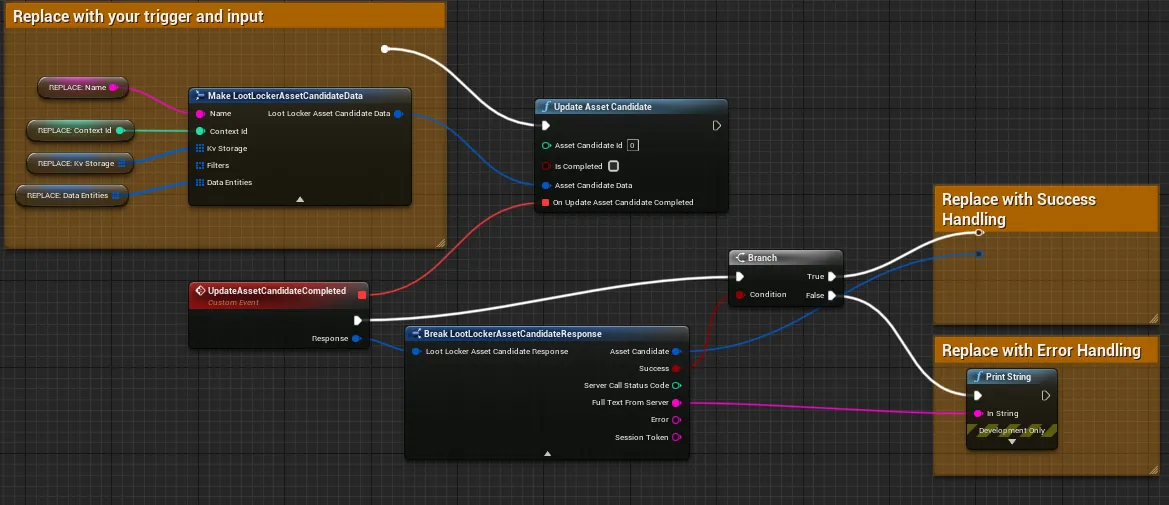Select the 'Replace with Success Handling' comment header
The height and width of the screenshot is (505, 1169).
pos(1047,210)
